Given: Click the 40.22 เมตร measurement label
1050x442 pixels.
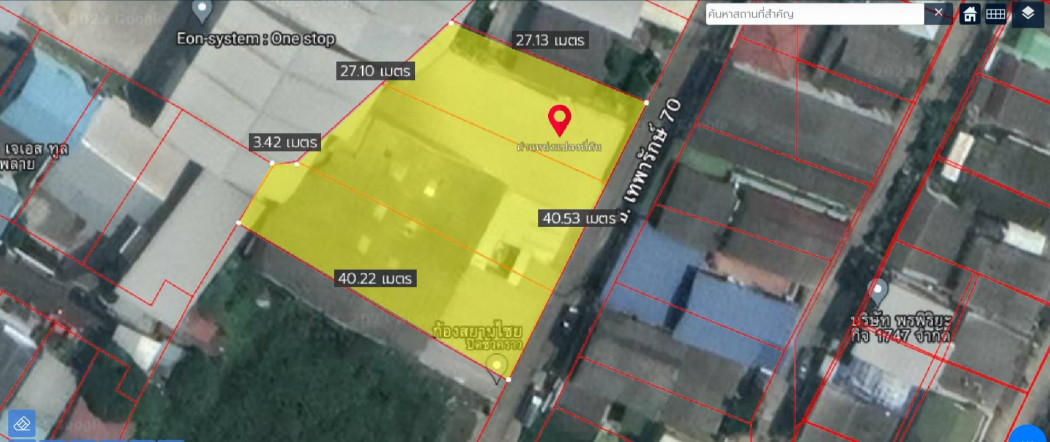Looking at the screenshot, I should [x=376, y=278].
